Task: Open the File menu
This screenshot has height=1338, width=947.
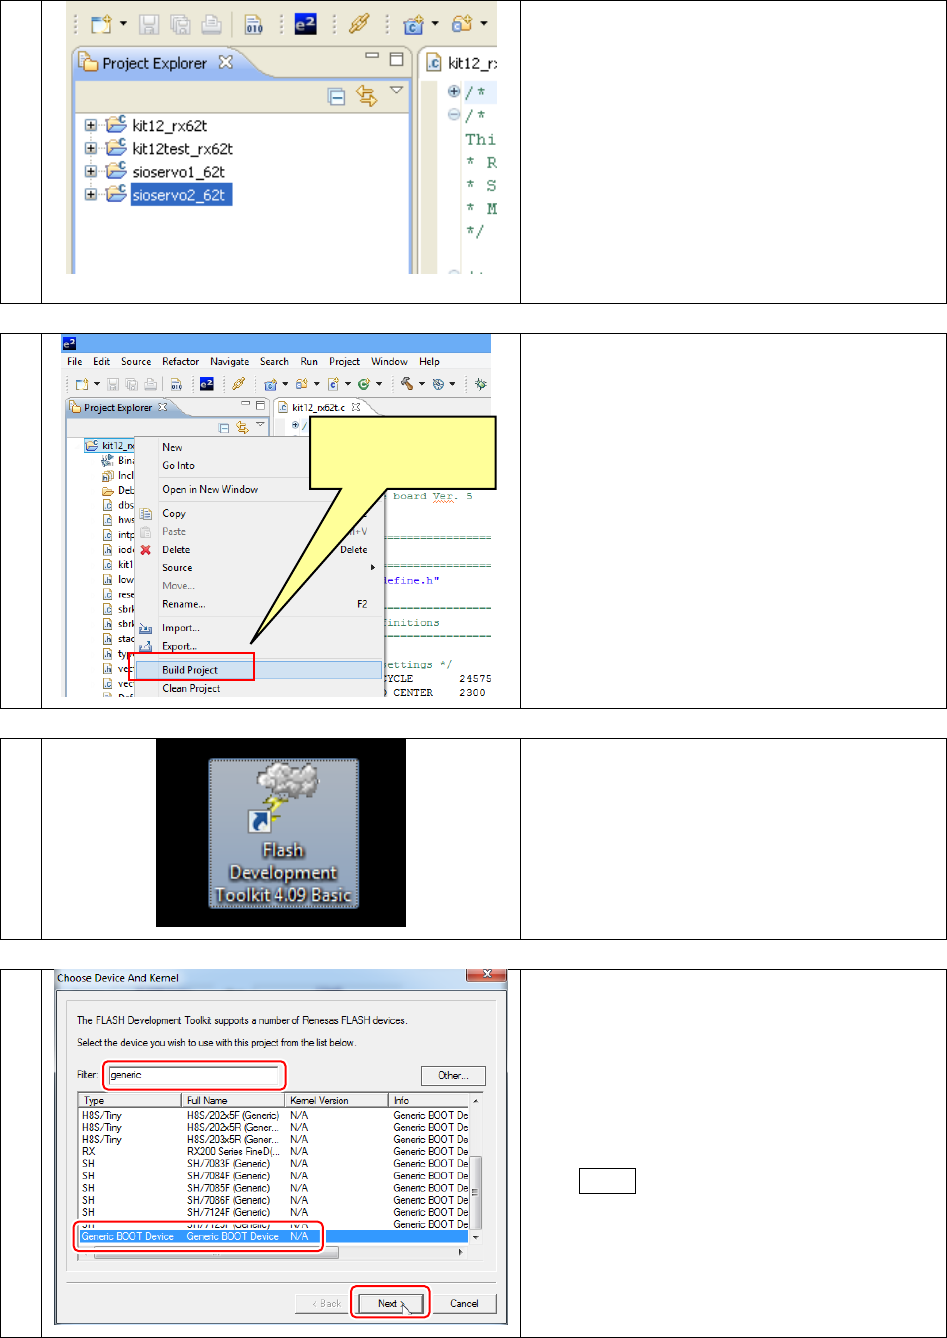Action: [75, 361]
